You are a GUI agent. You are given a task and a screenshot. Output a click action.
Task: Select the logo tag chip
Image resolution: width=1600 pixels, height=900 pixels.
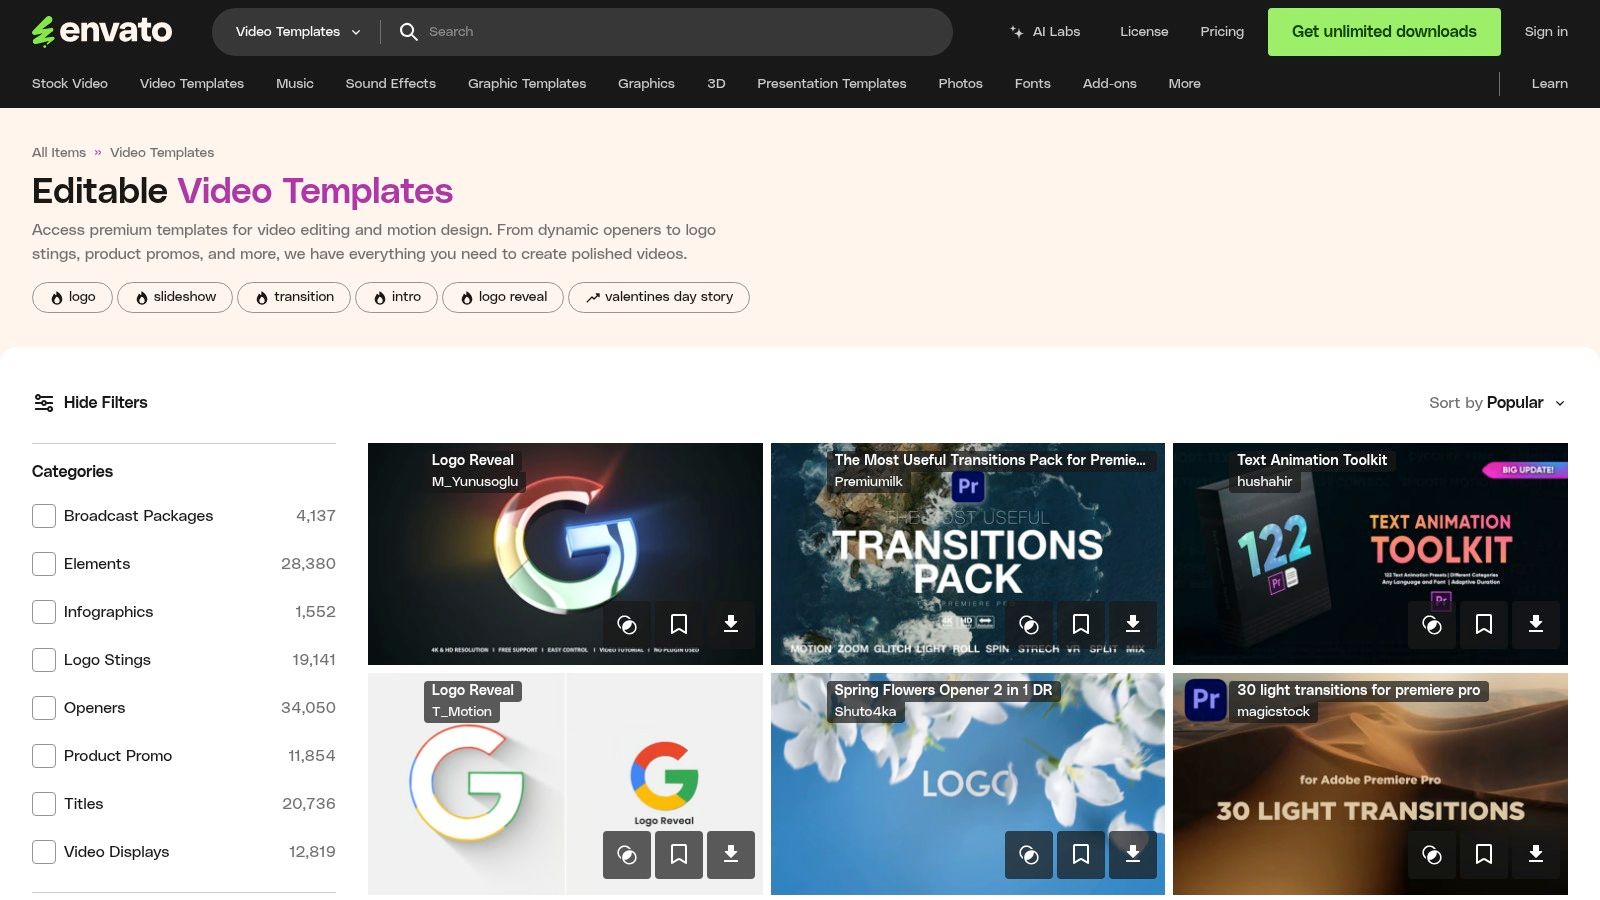(x=72, y=297)
